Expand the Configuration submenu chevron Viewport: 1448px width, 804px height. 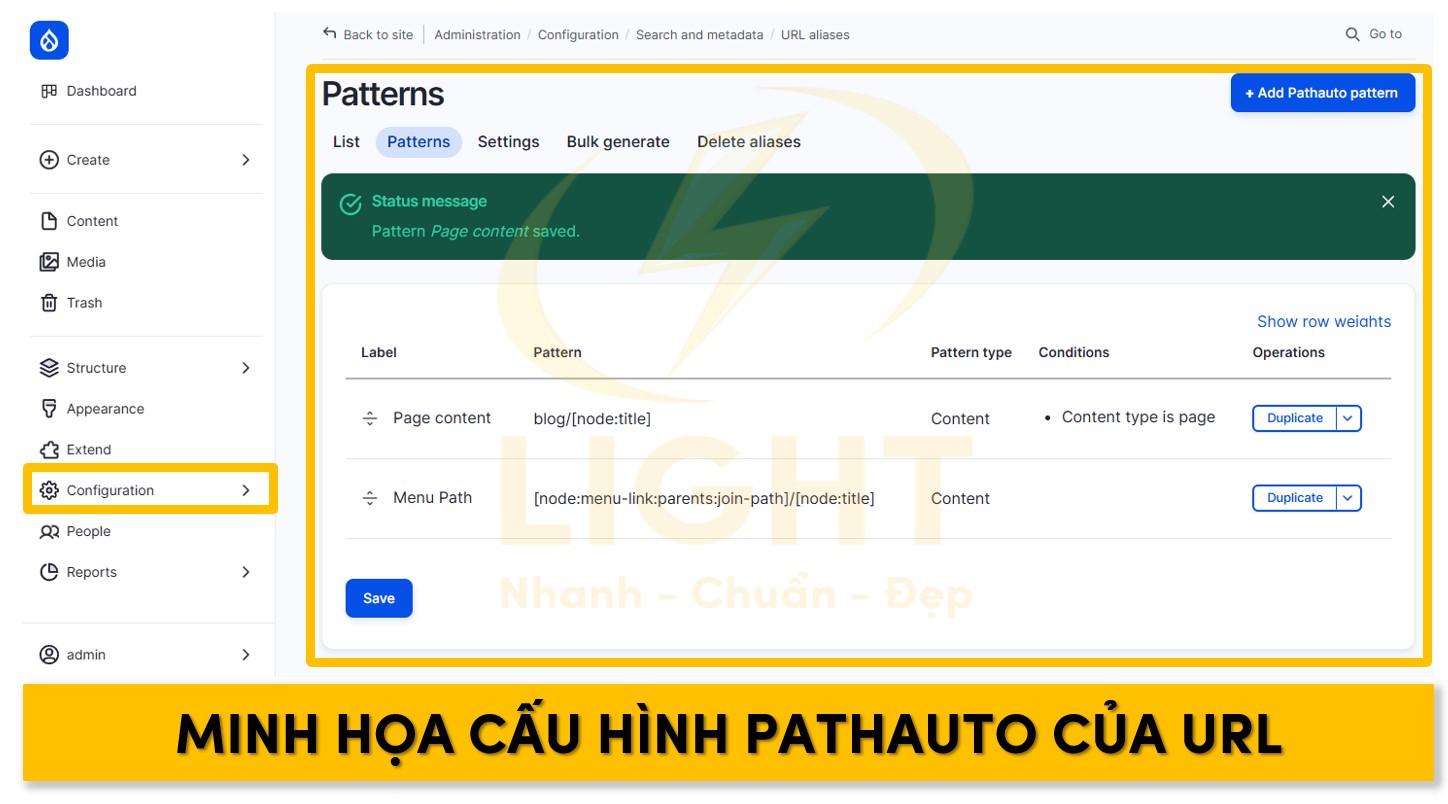tap(246, 490)
